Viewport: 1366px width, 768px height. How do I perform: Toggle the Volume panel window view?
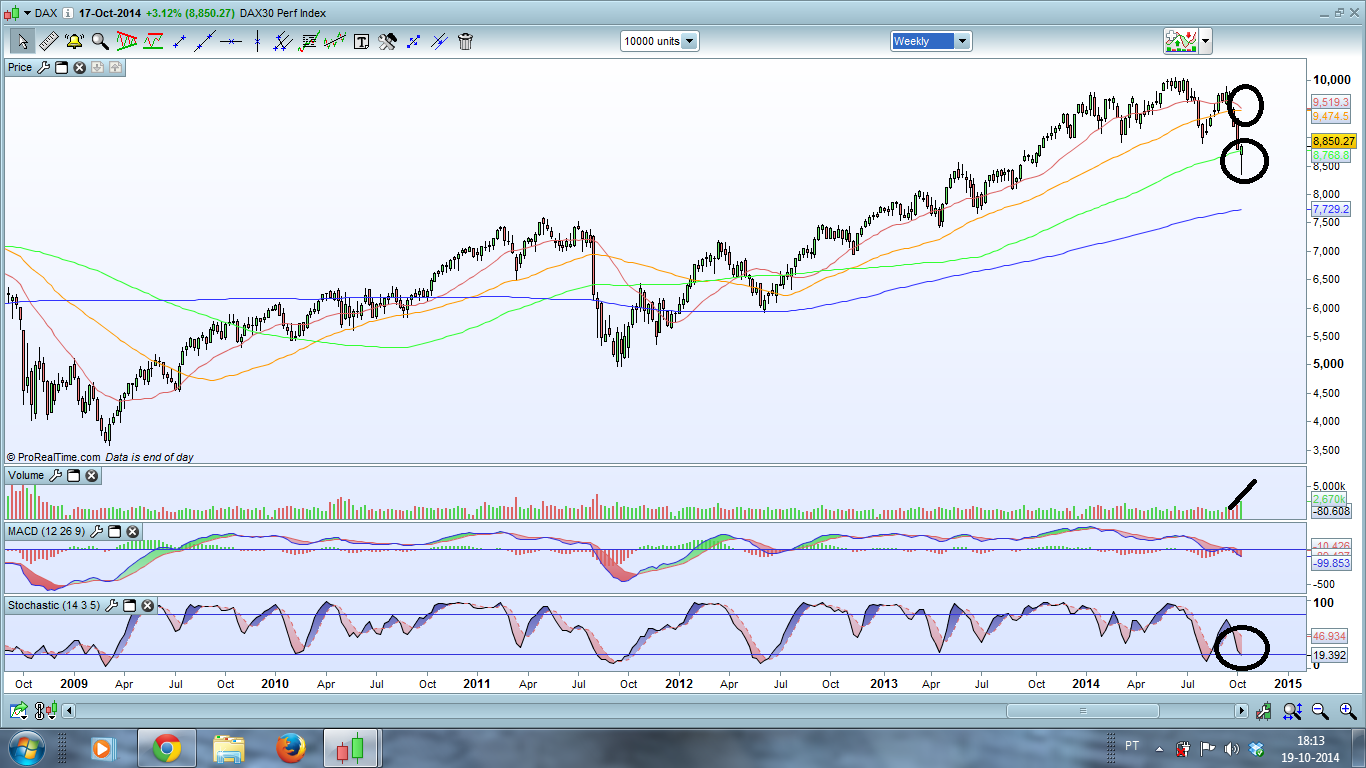pyautogui.click(x=74, y=475)
